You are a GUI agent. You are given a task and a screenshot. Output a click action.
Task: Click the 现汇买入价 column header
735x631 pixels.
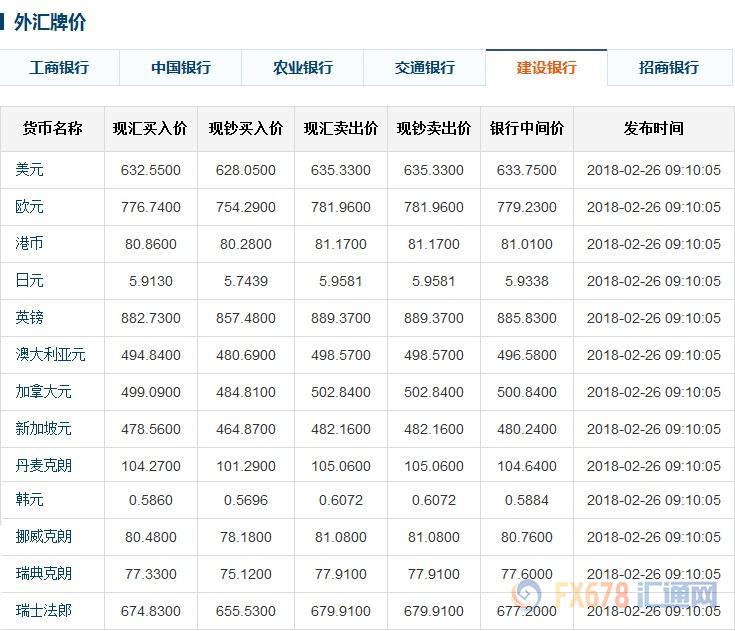(150, 128)
